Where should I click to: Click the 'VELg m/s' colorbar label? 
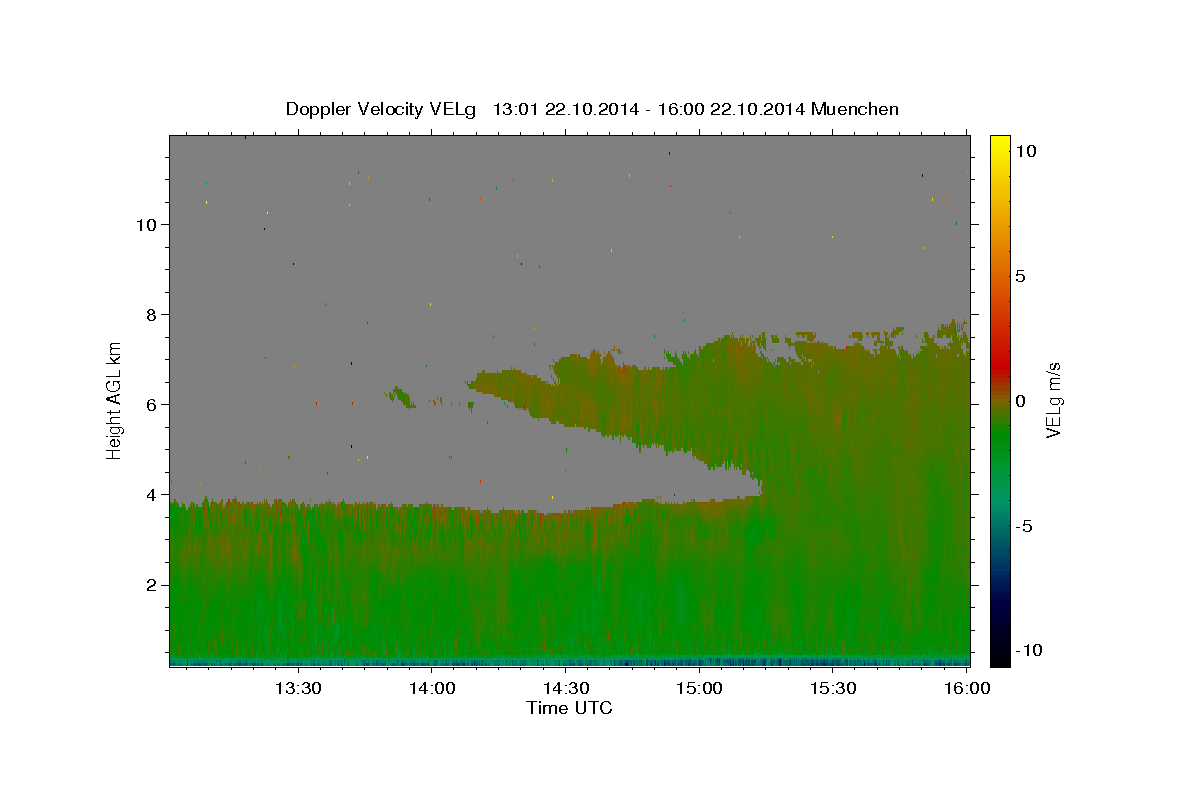[x=1053, y=401]
